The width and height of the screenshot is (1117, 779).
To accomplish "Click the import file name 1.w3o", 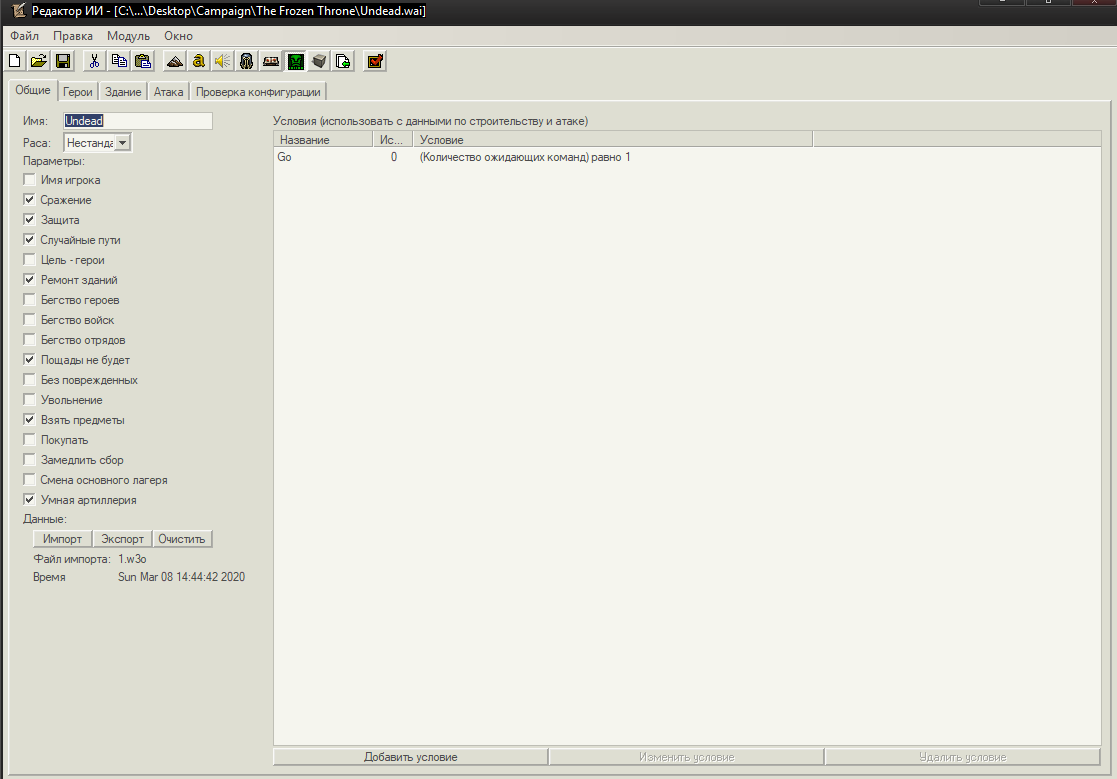I will point(133,559).
